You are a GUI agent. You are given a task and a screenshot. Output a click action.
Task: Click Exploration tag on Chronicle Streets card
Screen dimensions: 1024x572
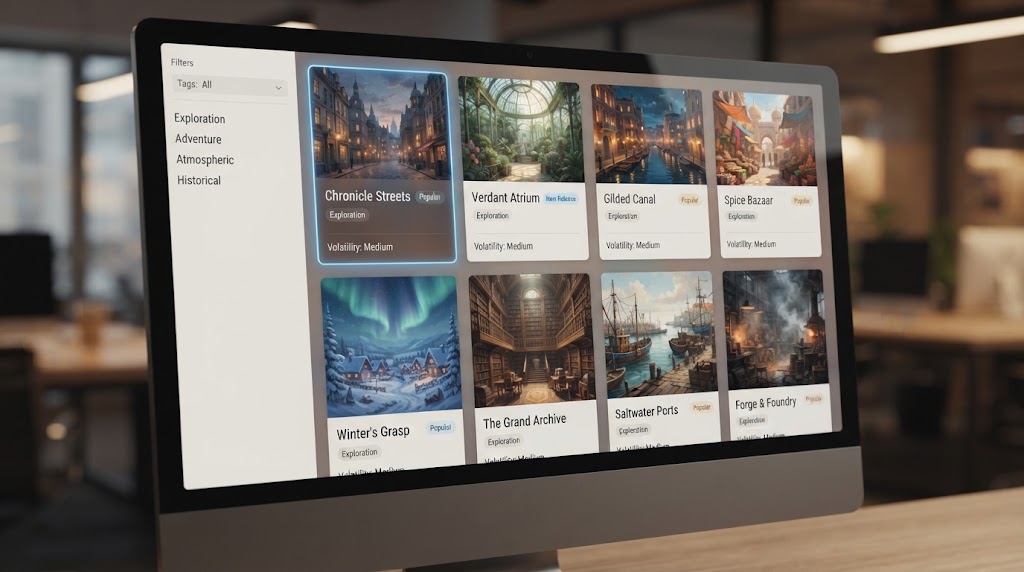(347, 215)
